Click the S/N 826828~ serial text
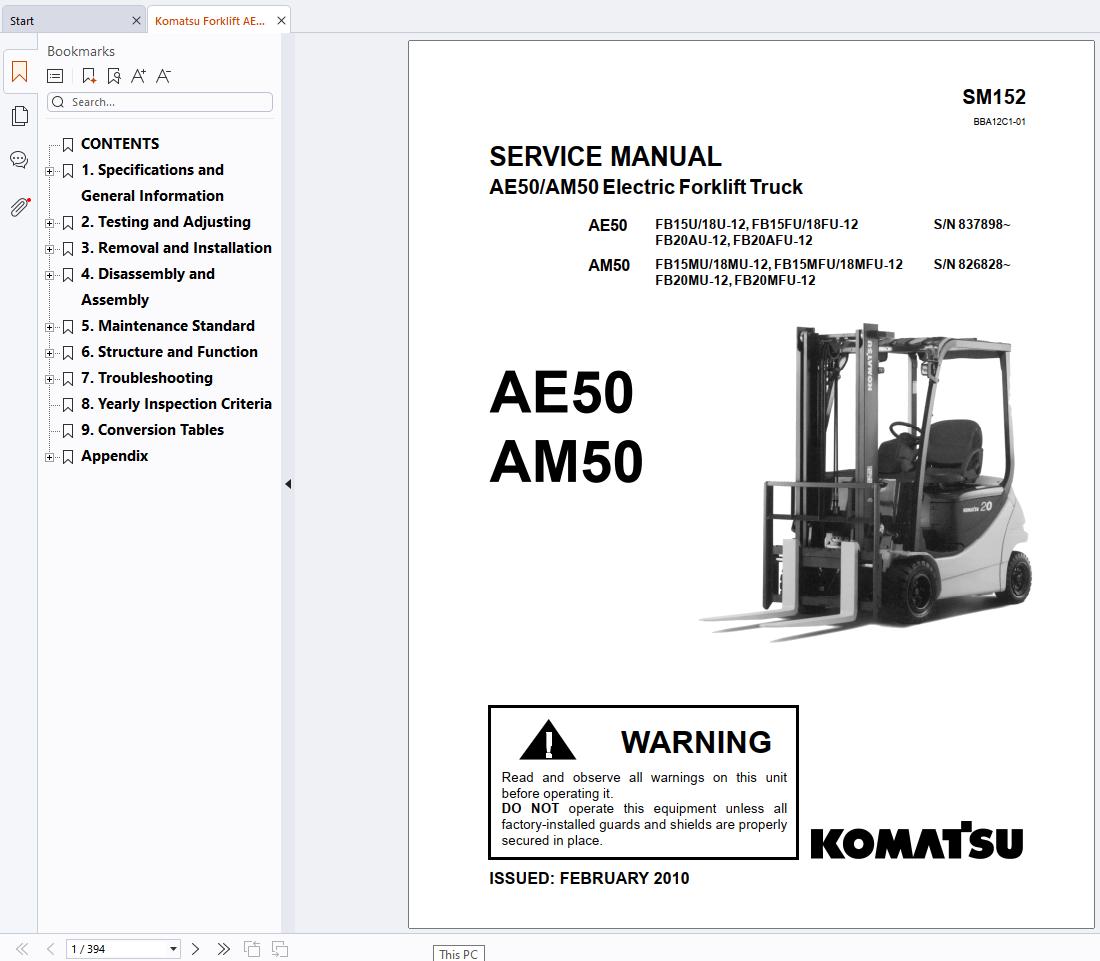This screenshot has height=961, width=1100. click(972, 264)
